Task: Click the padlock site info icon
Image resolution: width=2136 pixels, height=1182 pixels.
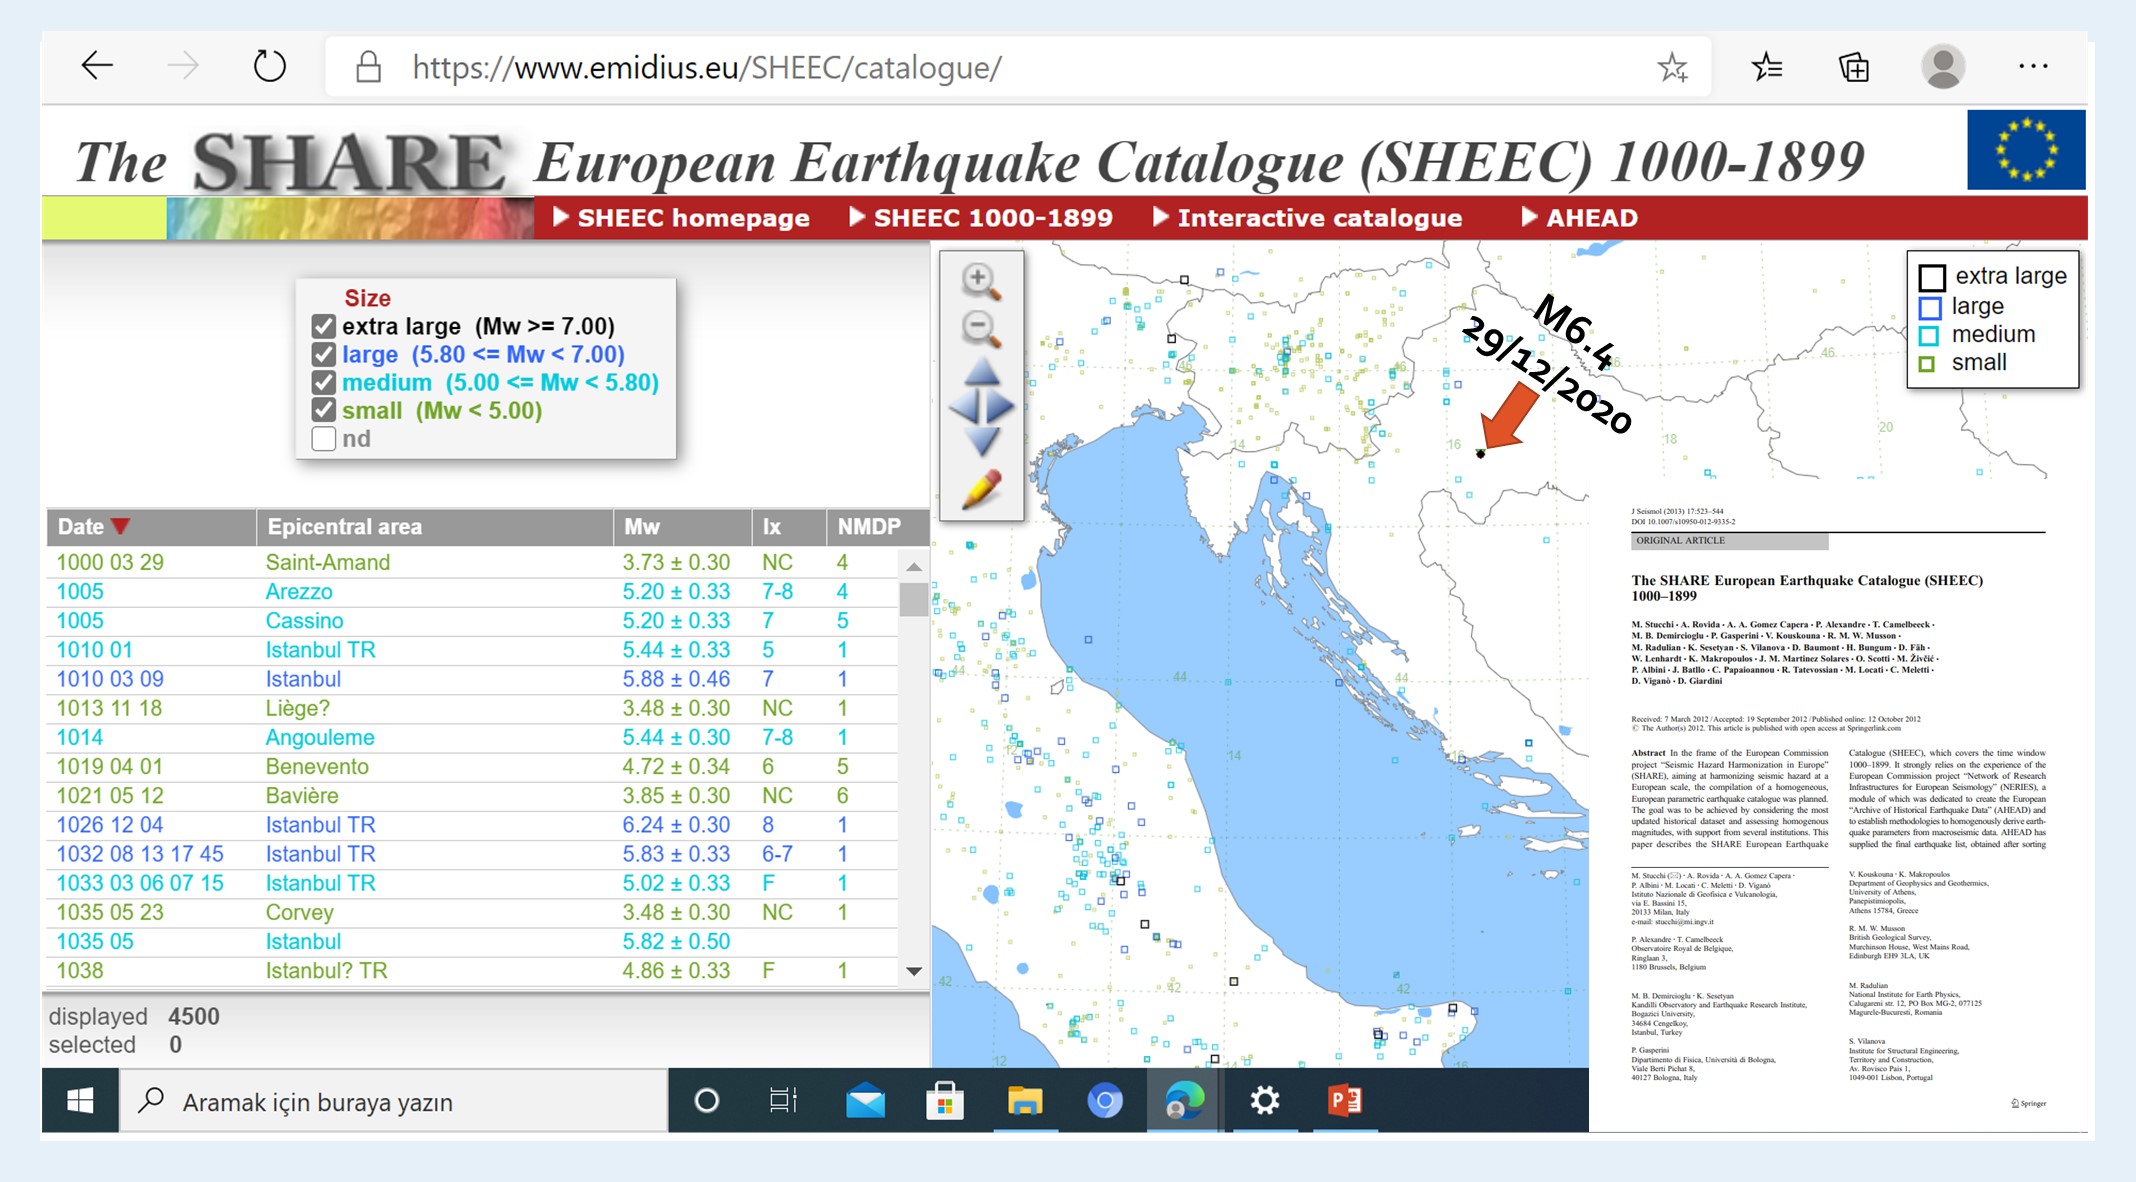Action: (x=369, y=67)
